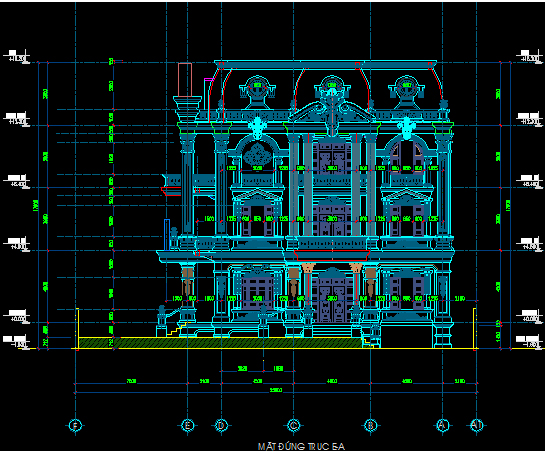The image size is (545, 454).
Task: Select the topmost left elevation level marker
Action: [x=16, y=57]
